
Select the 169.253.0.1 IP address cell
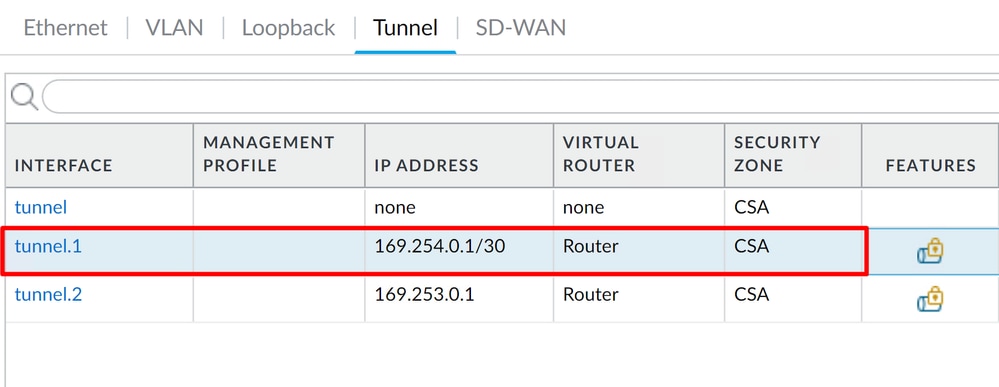(424, 295)
